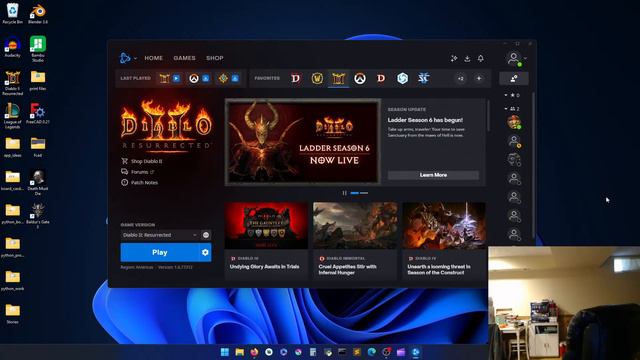The height and width of the screenshot is (360, 640).
Task: Click the friends list scrollbar
Action: tap(533, 165)
